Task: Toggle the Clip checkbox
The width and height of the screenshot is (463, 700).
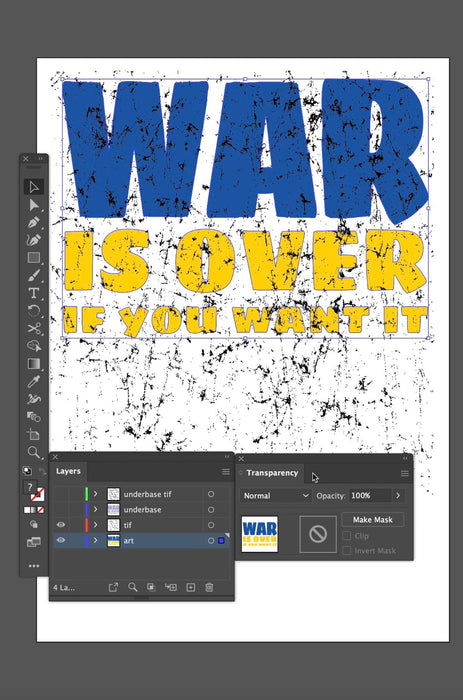Action: click(x=346, y=535)
